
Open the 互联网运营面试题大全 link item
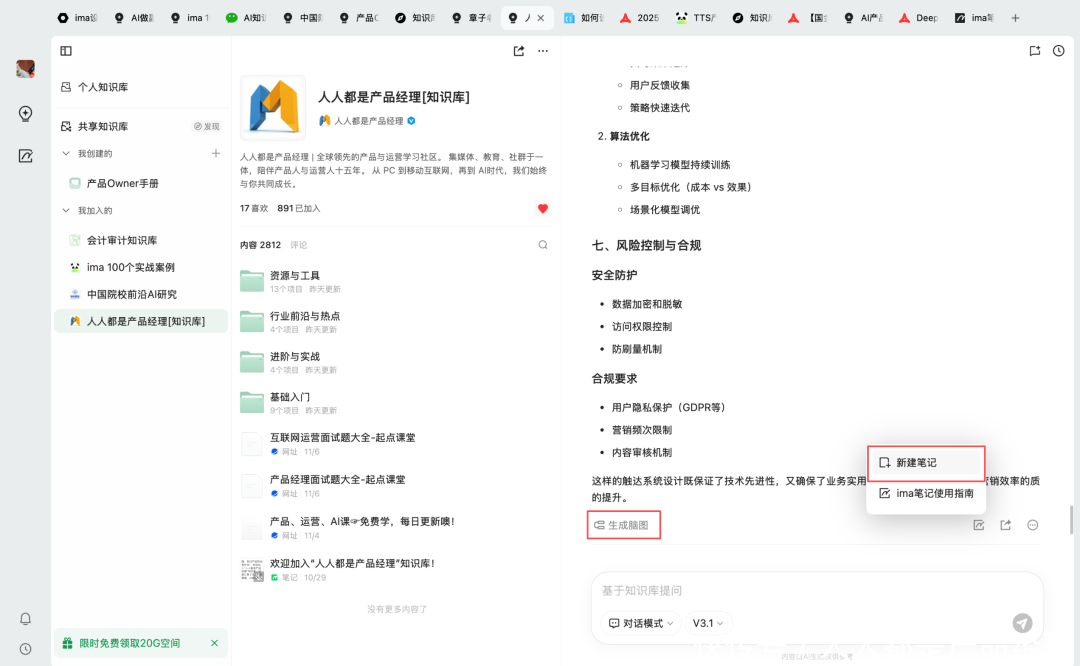(x=342, y=438)
